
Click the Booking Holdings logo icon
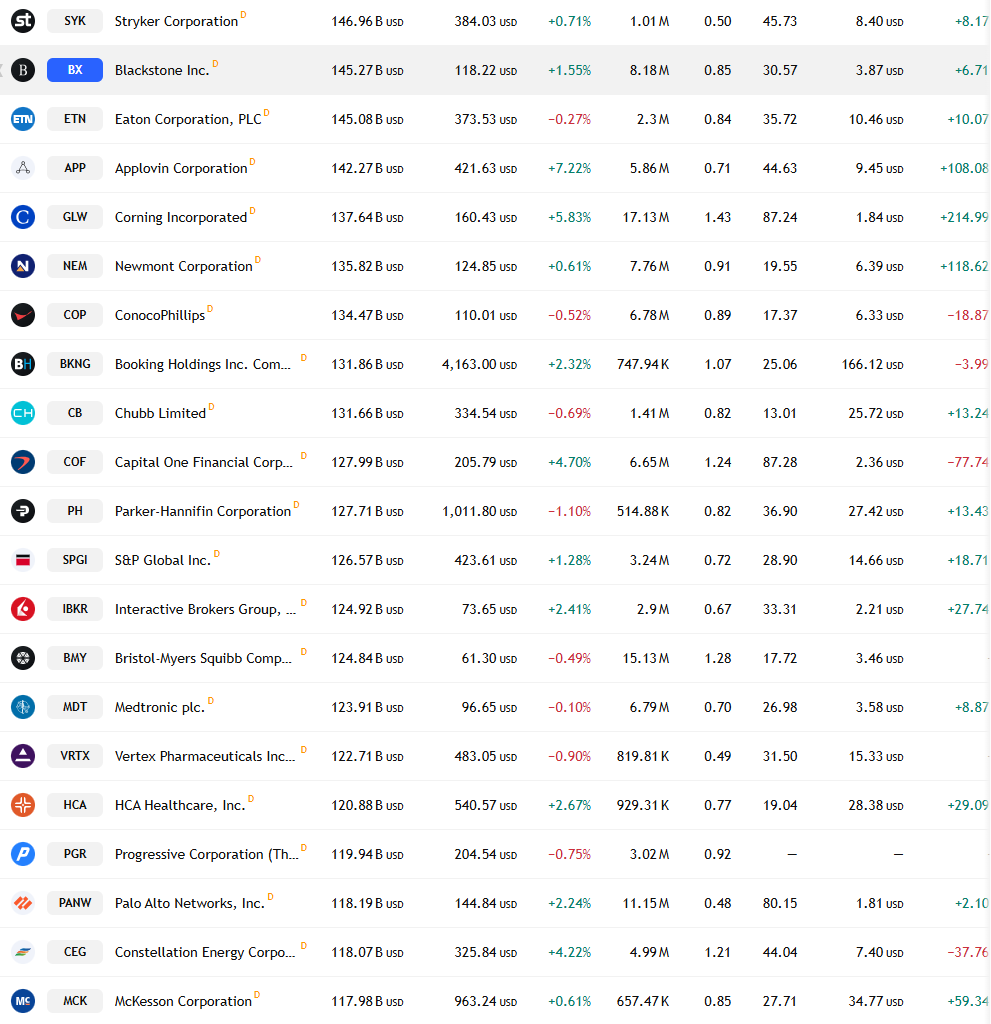point(23,364)
